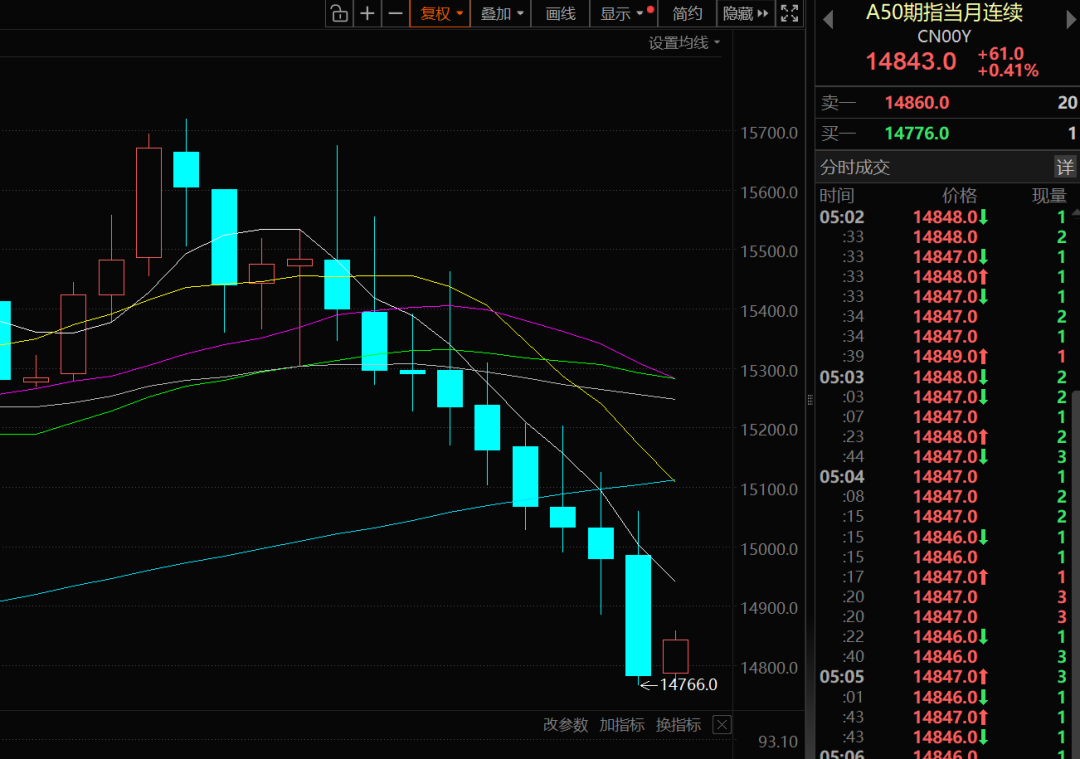Click the lock icon in chart toolbar
Image resolution: width=1080 pixels, height=759 pixels.
(x=339, y=13)
